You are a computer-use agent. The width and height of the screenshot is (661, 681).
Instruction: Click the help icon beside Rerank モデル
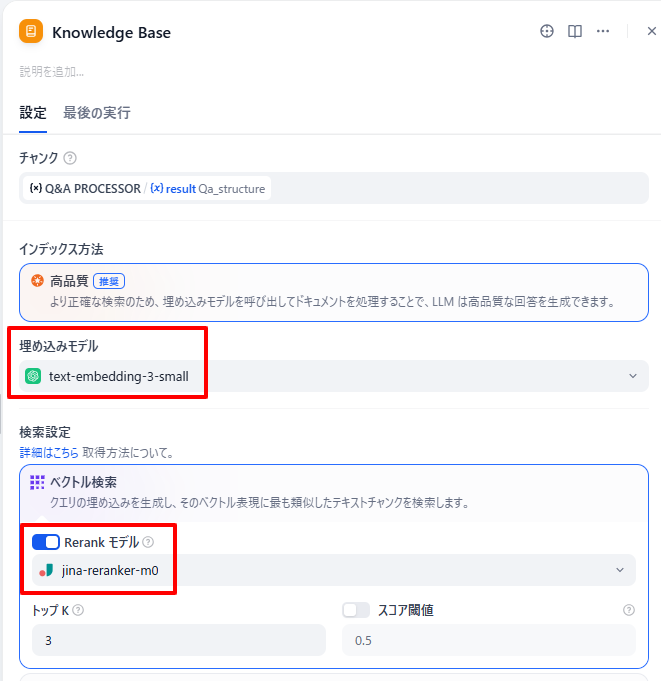pos(148,542)
